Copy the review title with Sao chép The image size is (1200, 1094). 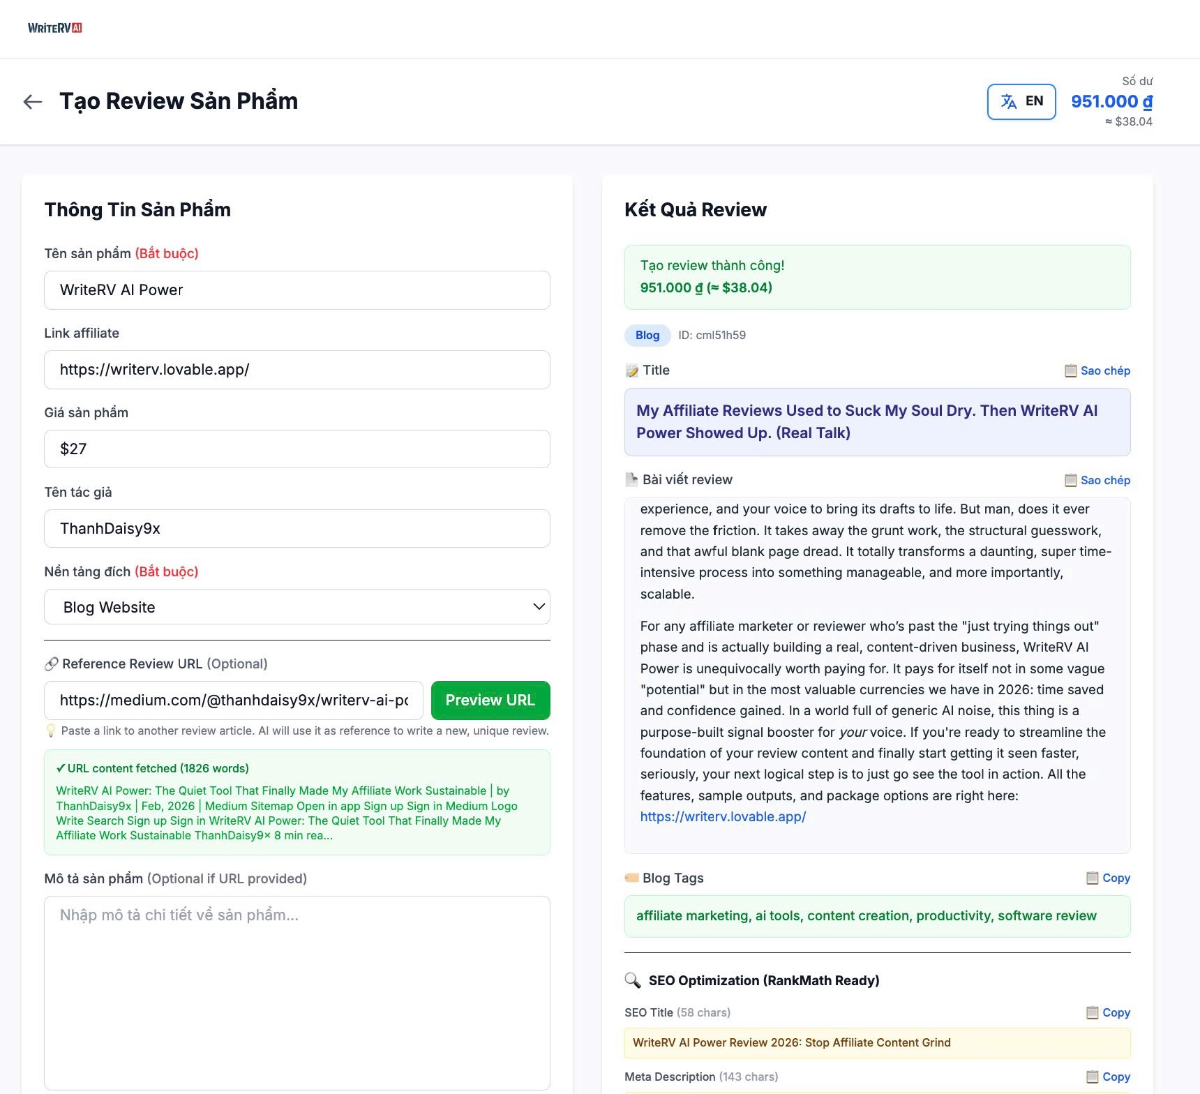(1097, 371)
